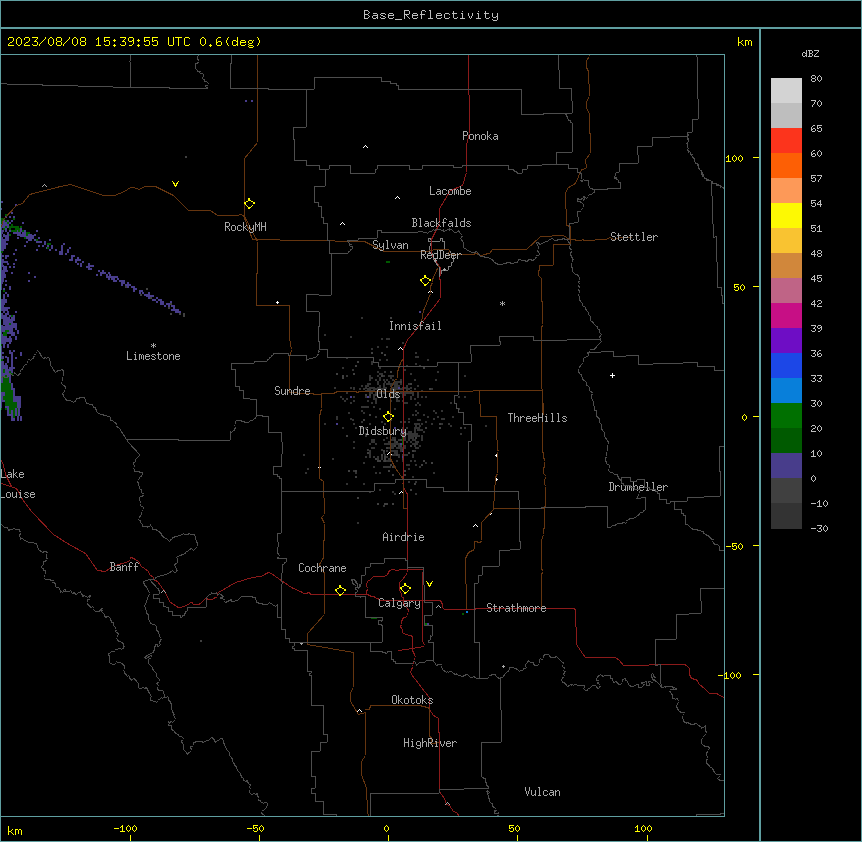This screenshot has height=842, width=862.
Task: Click the blue 36 dBZ legend swatch
Action: pyautogui.click(x=786, y=365)
